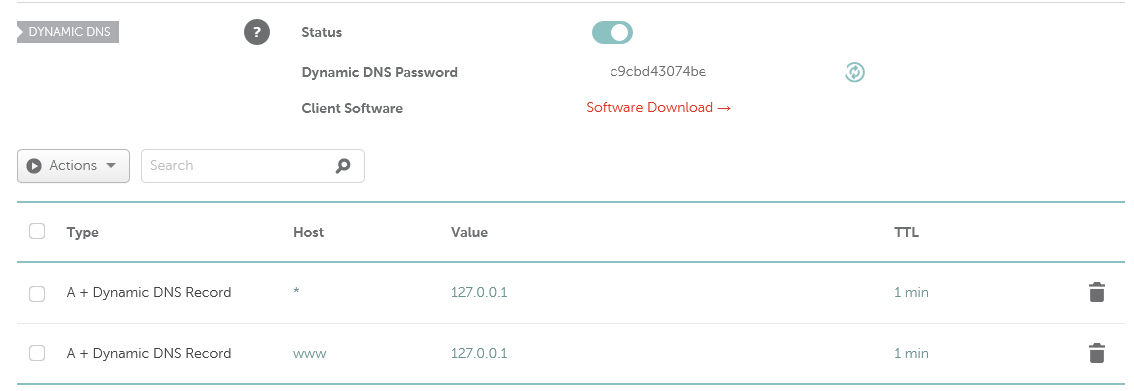The width and height of the screenshot is (1134, 391).
Task: Open the Actions dropdown menu
Action: pyautogui.click(x=73, y=166)
